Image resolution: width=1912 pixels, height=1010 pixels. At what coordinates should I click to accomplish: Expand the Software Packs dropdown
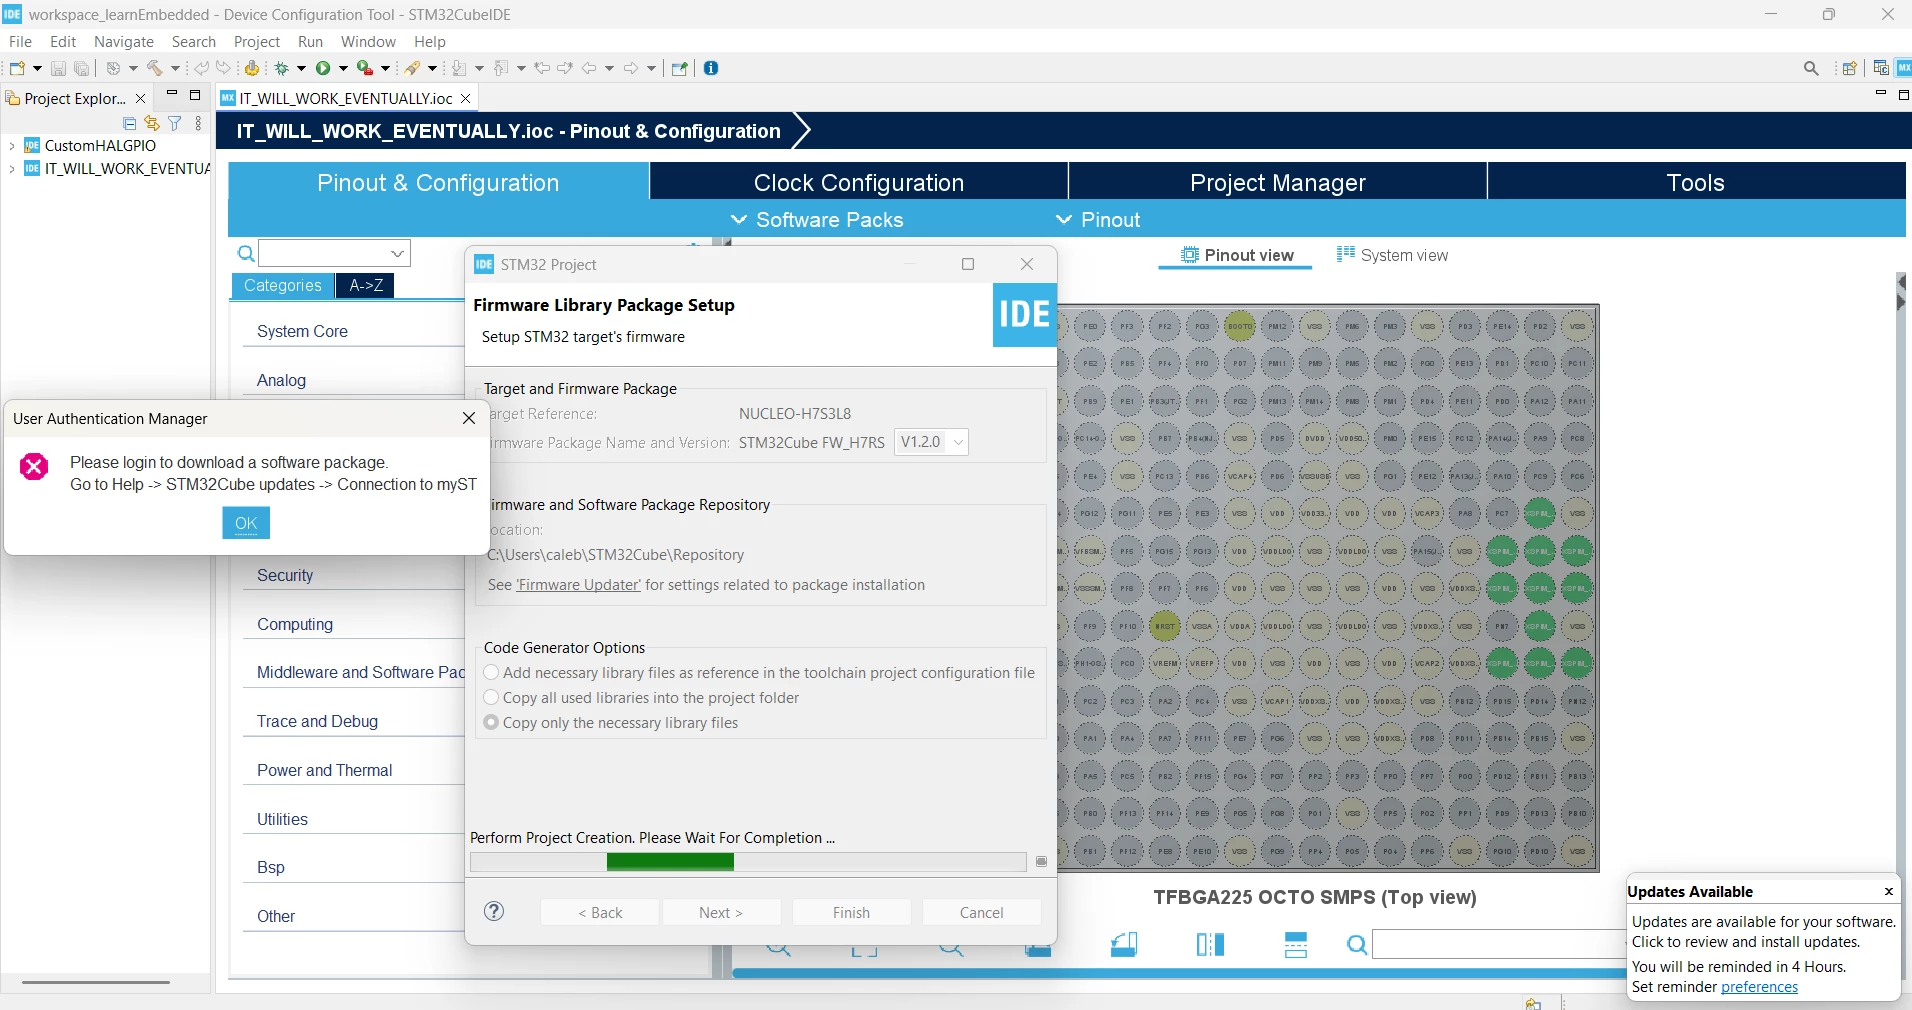click(x=817, y=220)
